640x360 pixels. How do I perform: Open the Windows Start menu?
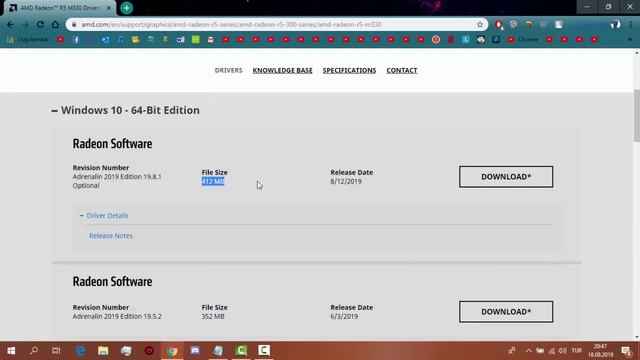[11, 351]
